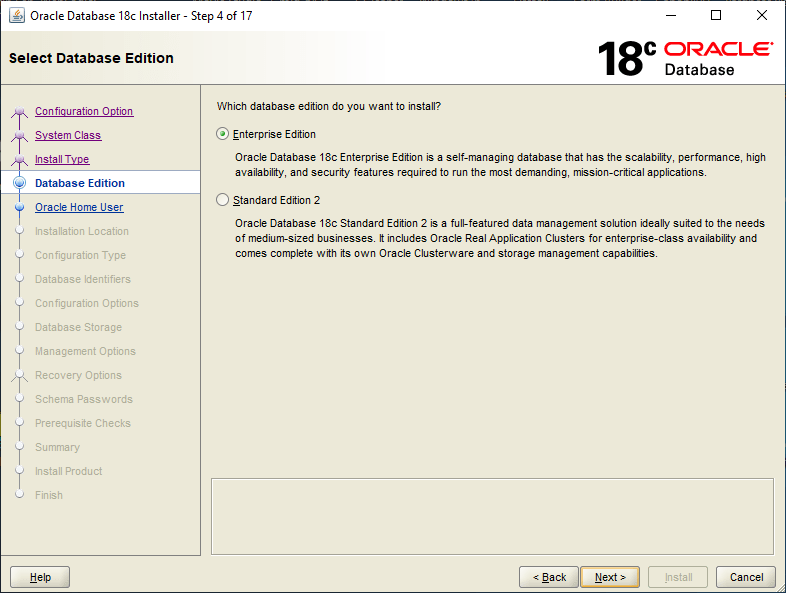This screenshot has width=786, height=593.
Task: Go to the System Class step
Action: pyautogui.click(x=68, y=135)
